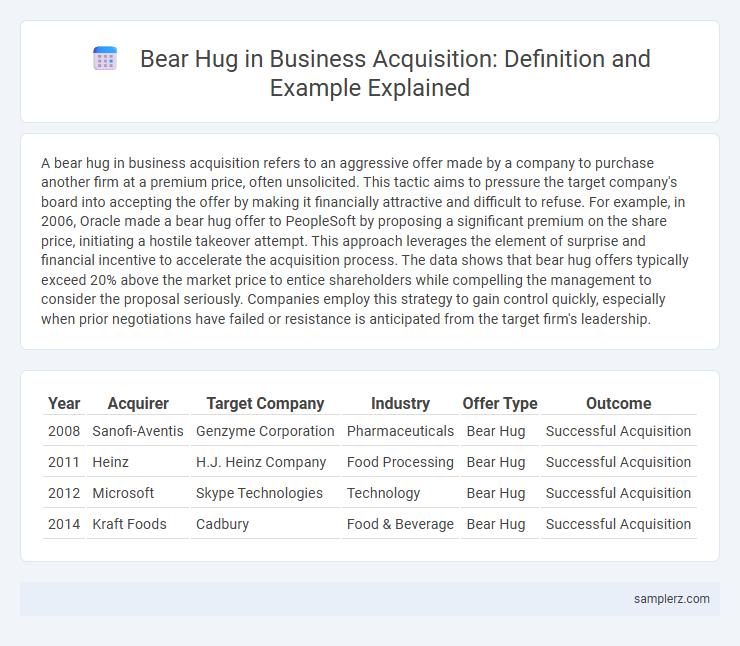Select the Offer Type column header
The width and height of the screenshot is (740, 646).
(500, 403)
